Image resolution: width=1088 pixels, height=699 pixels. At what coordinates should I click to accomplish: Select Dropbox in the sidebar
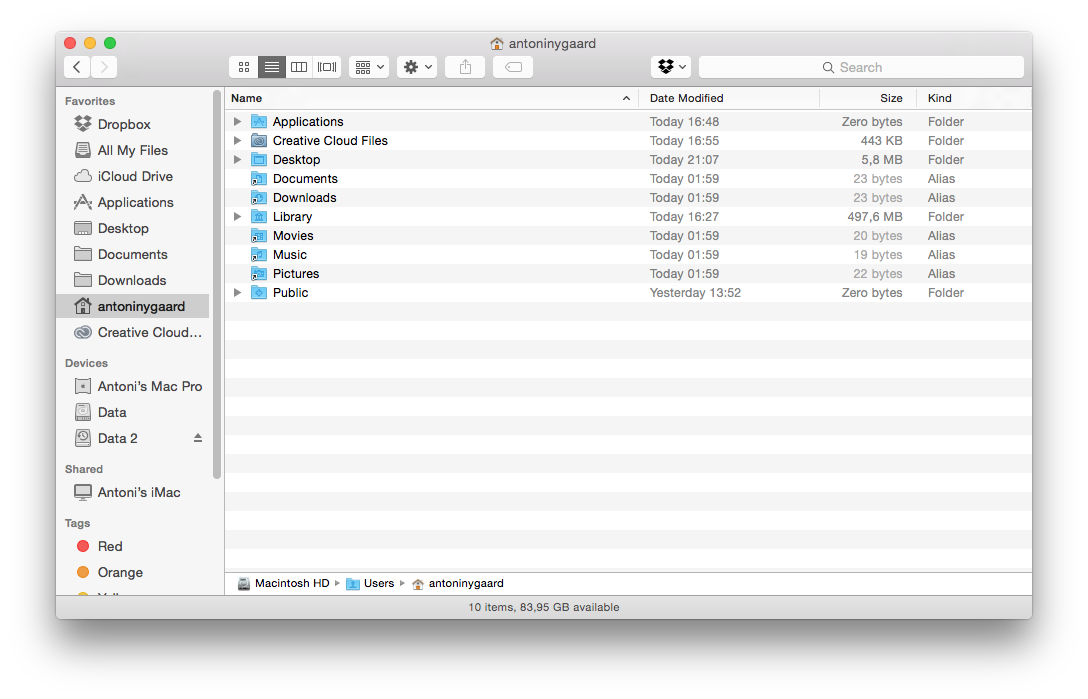tap(133, 124)
